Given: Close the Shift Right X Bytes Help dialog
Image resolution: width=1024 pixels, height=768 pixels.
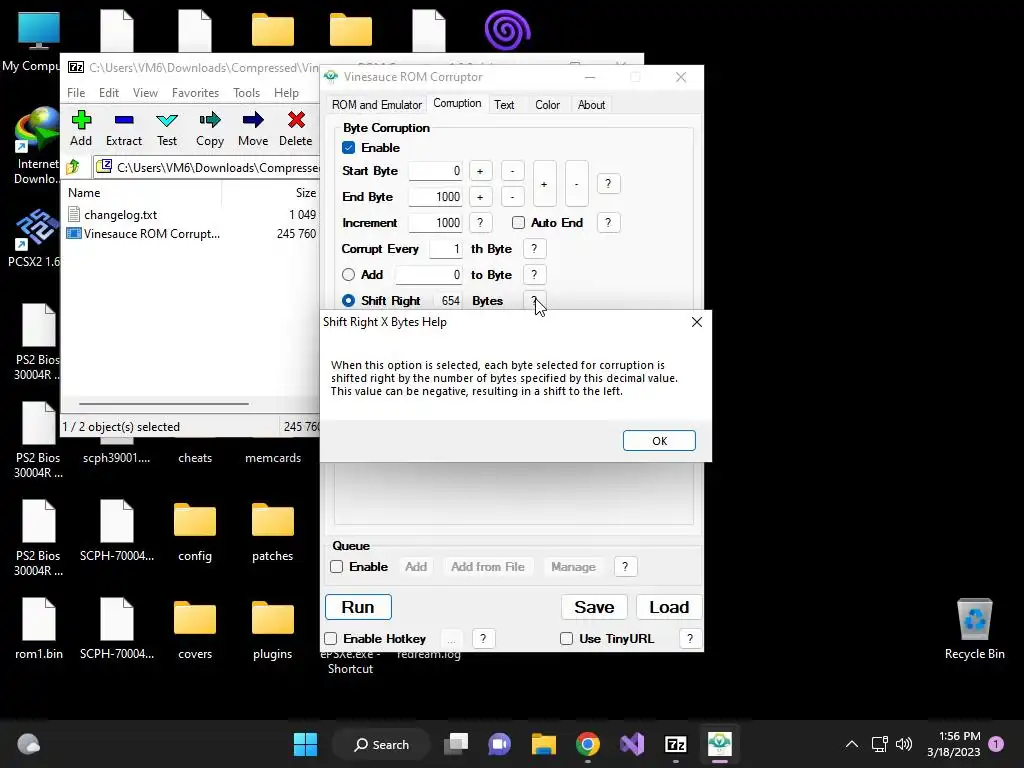Looking at the screenshot, I should click(x=696, y=322).
